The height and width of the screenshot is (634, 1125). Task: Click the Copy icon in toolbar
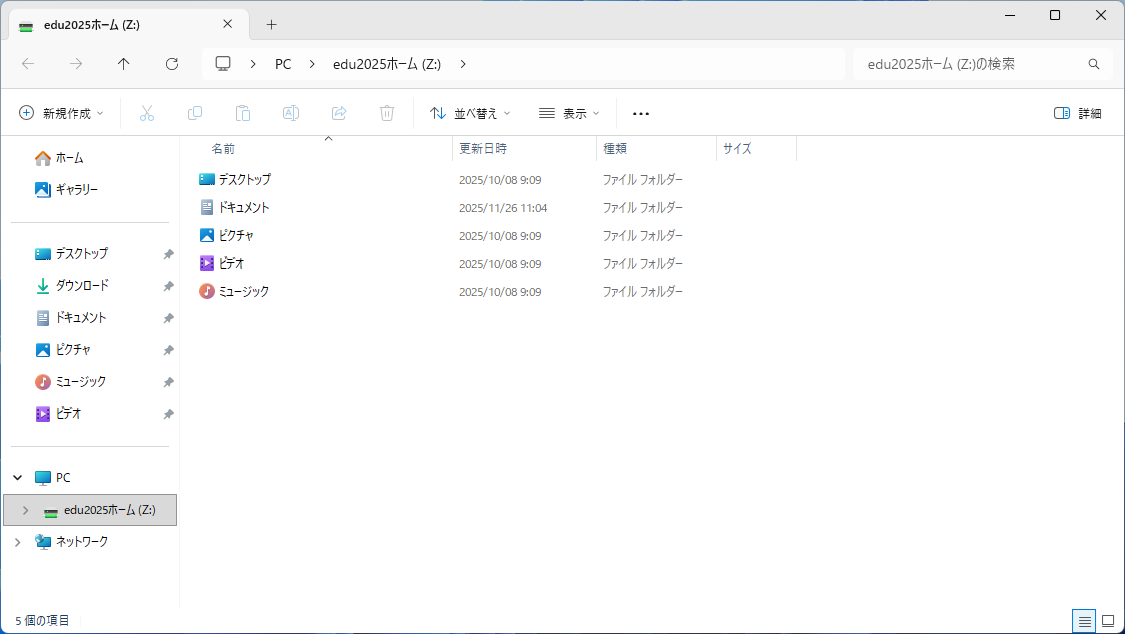pos(195,113)
